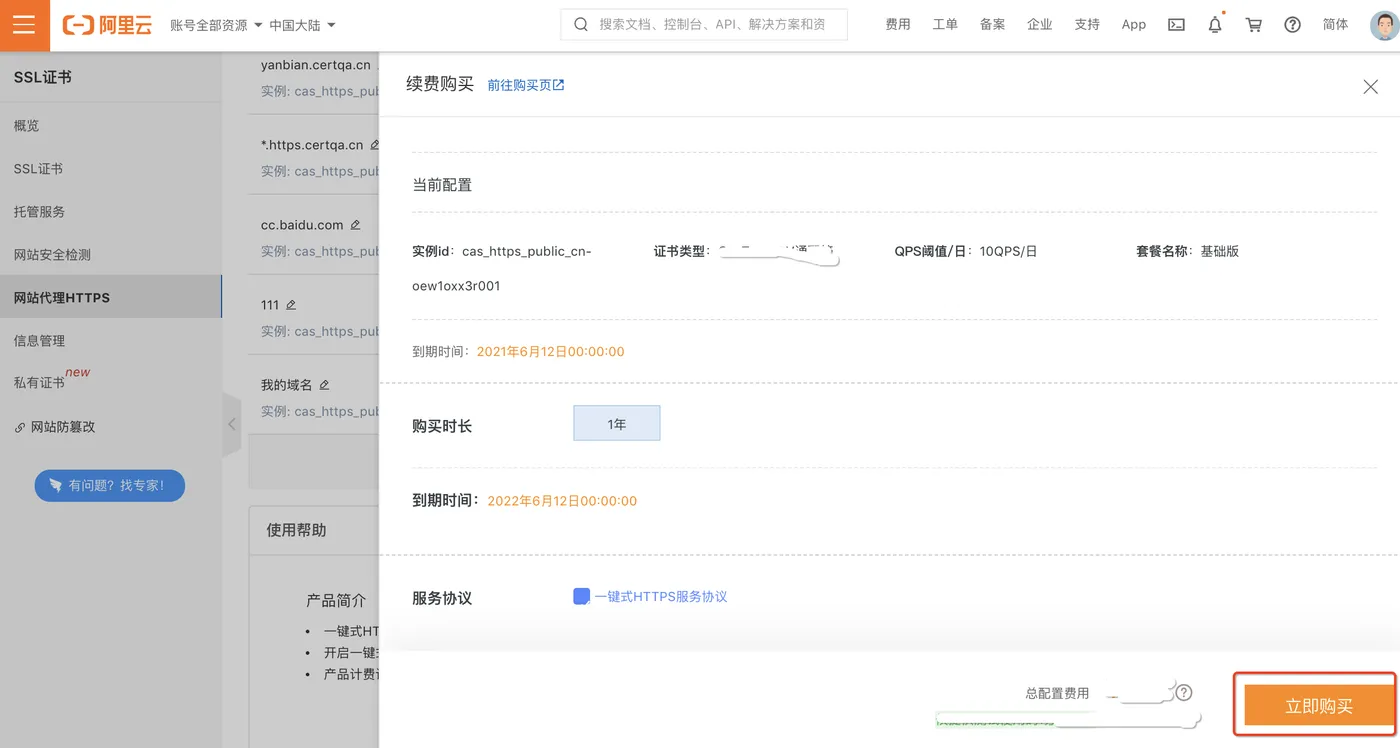The image size is (1400, 748).
Task: Open the shopping cart
Action: point(1253,25)
